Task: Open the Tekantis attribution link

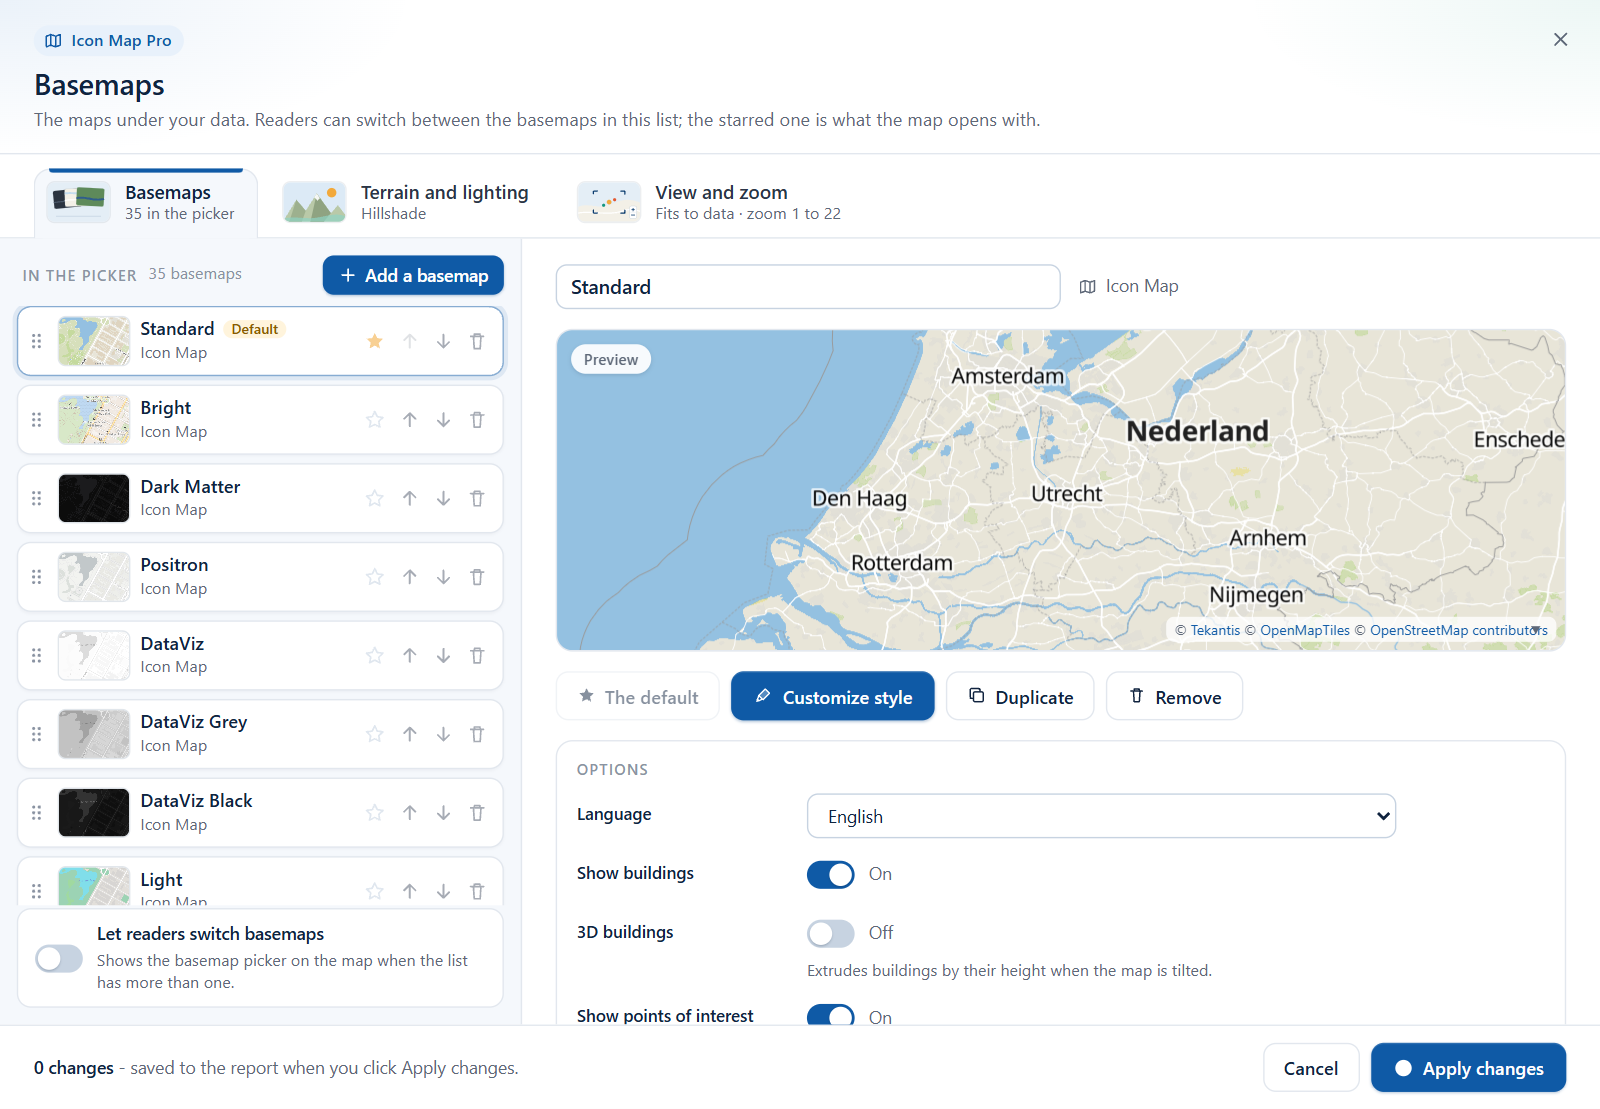Action: (x=1215, y=630)
